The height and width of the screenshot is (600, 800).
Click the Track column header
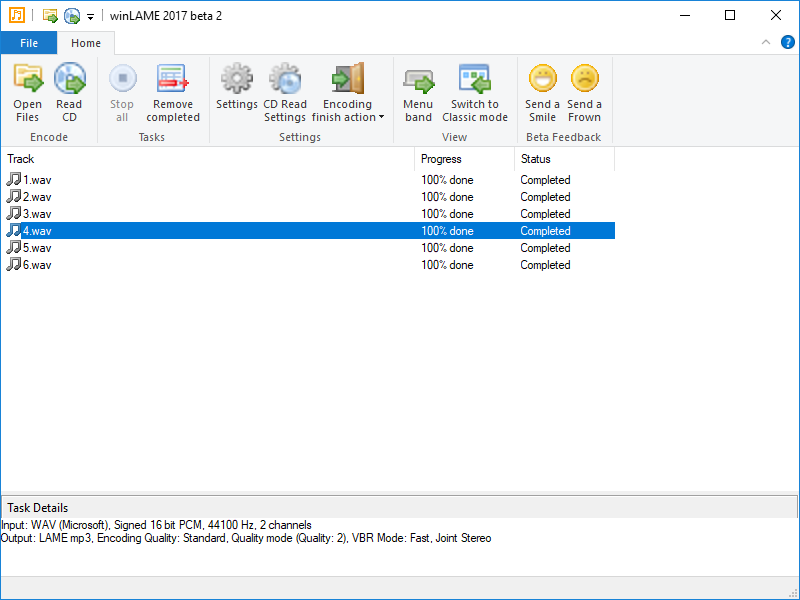click(208, 159)
